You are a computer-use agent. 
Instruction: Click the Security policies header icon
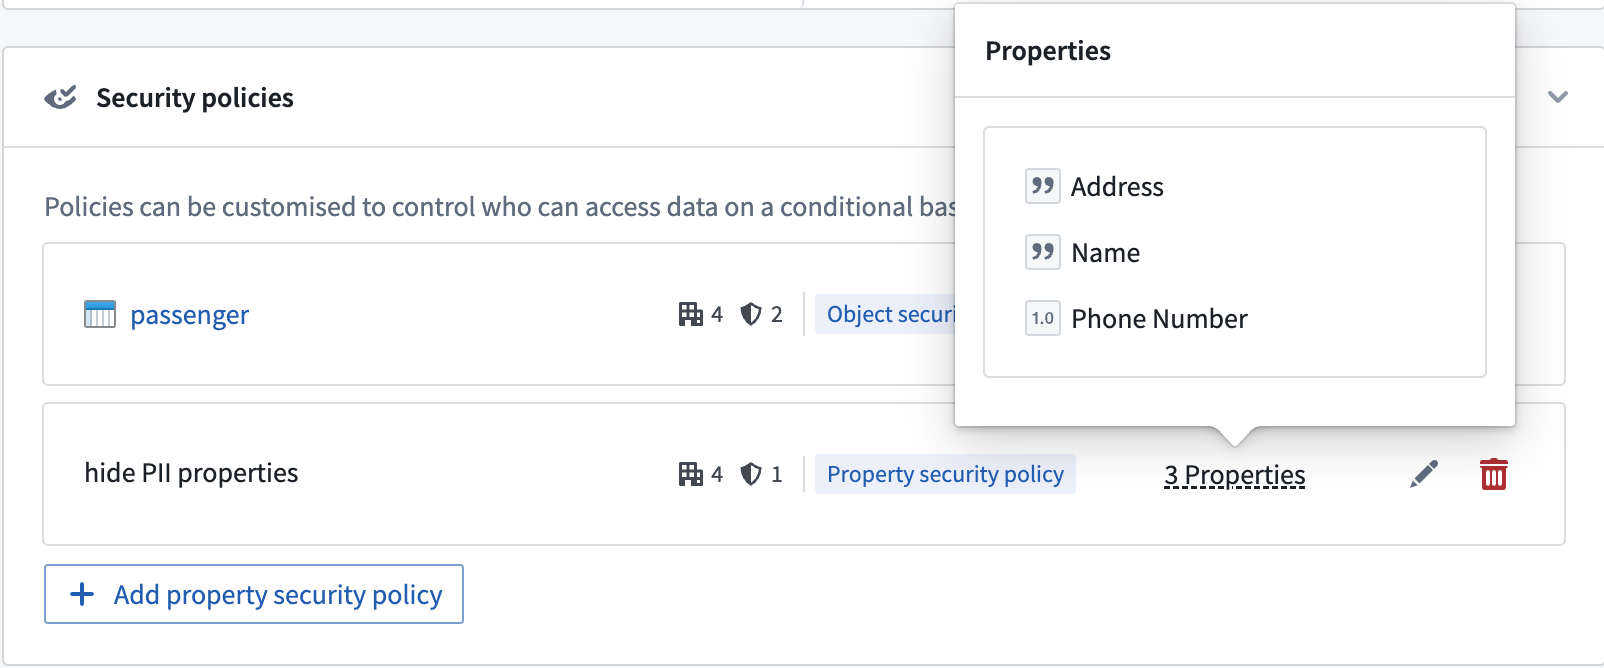[61, 97]
